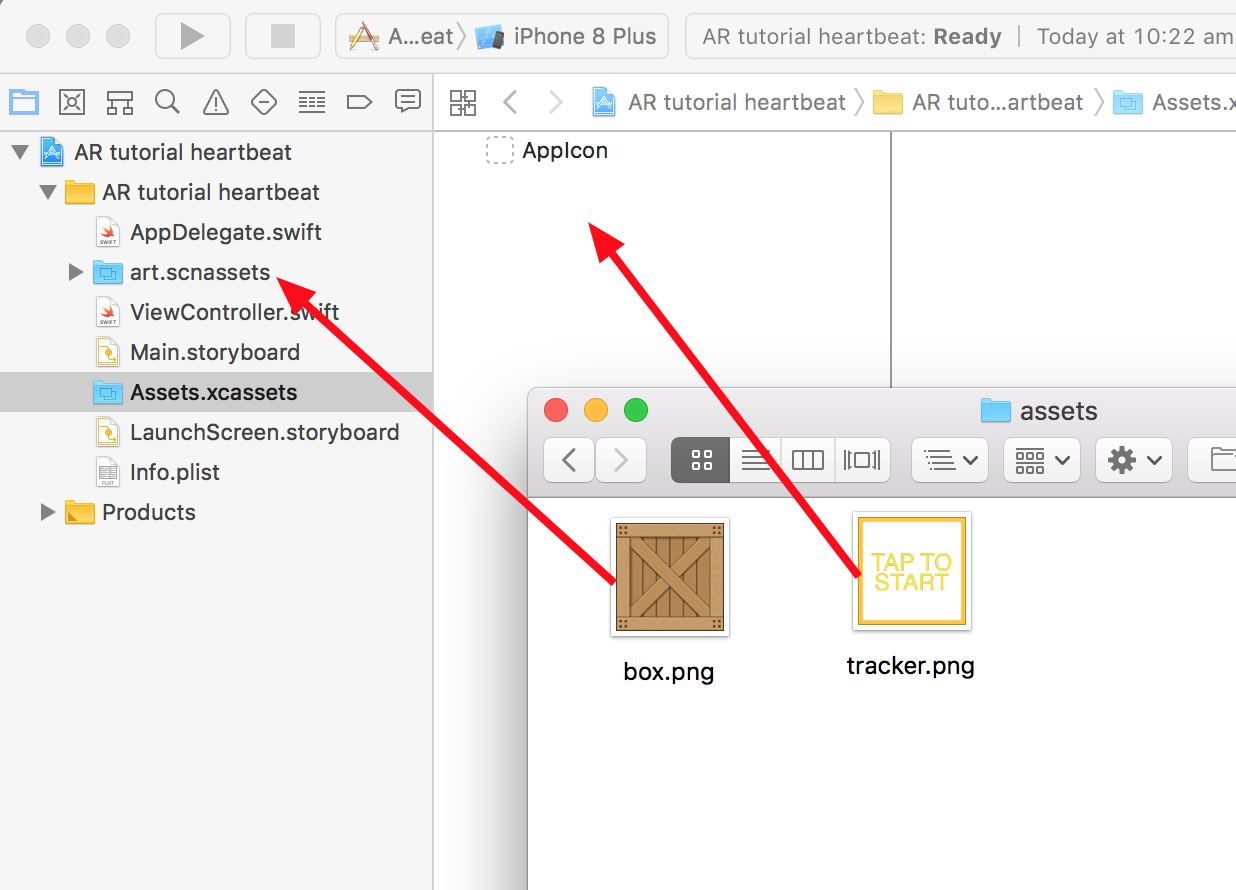
Task: Open Main.storyboard in the navigator
Action: 216,352
